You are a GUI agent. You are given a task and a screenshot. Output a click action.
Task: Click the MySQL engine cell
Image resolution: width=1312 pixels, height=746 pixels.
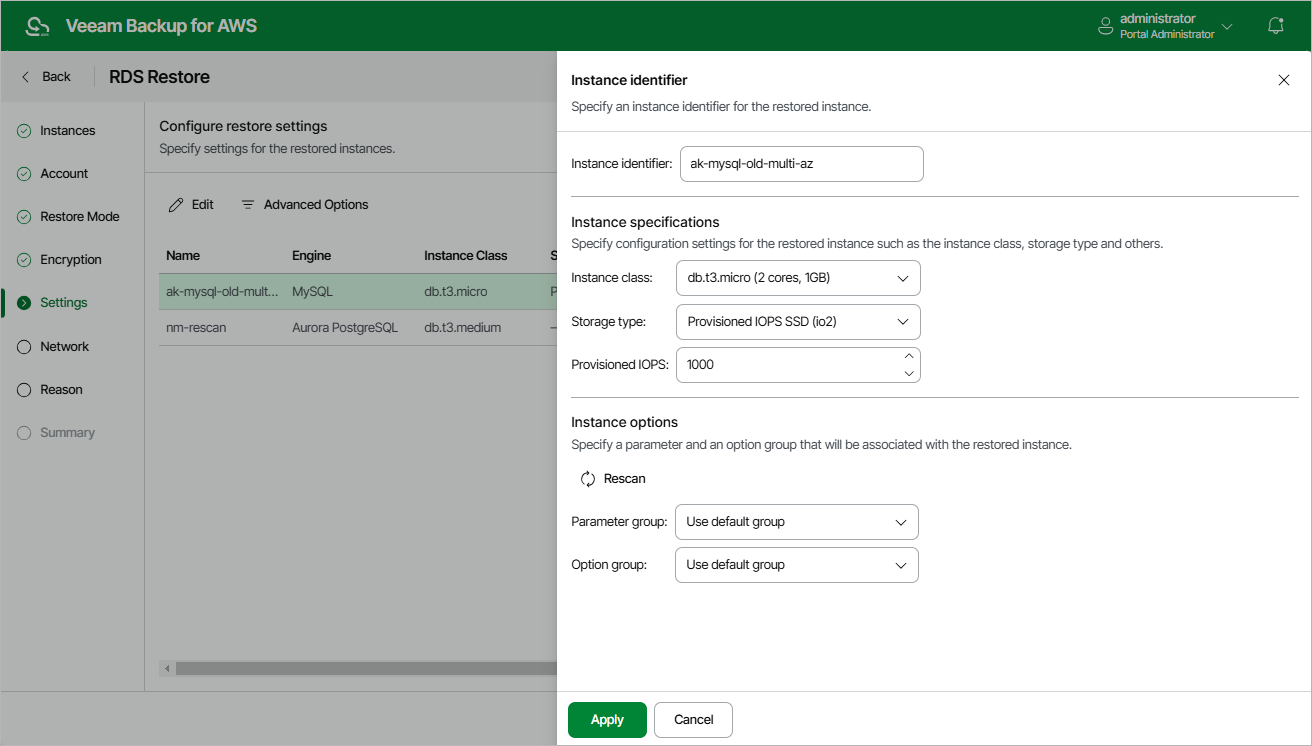coord(310,292)
